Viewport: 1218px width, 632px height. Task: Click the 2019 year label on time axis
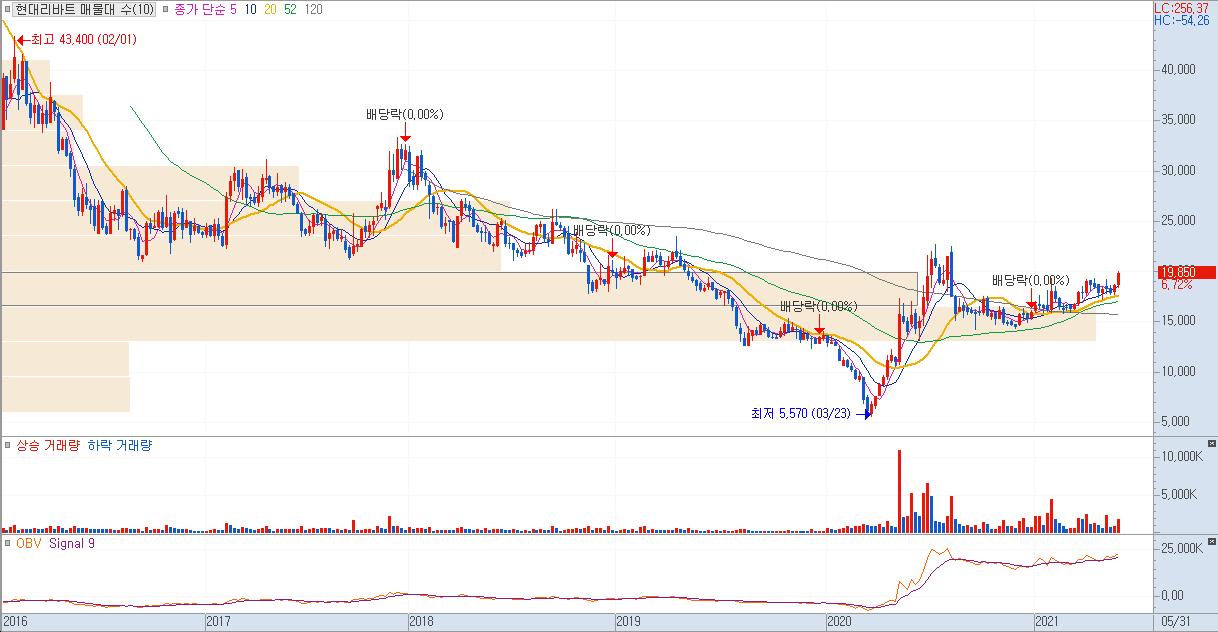[x=628, y=623]
